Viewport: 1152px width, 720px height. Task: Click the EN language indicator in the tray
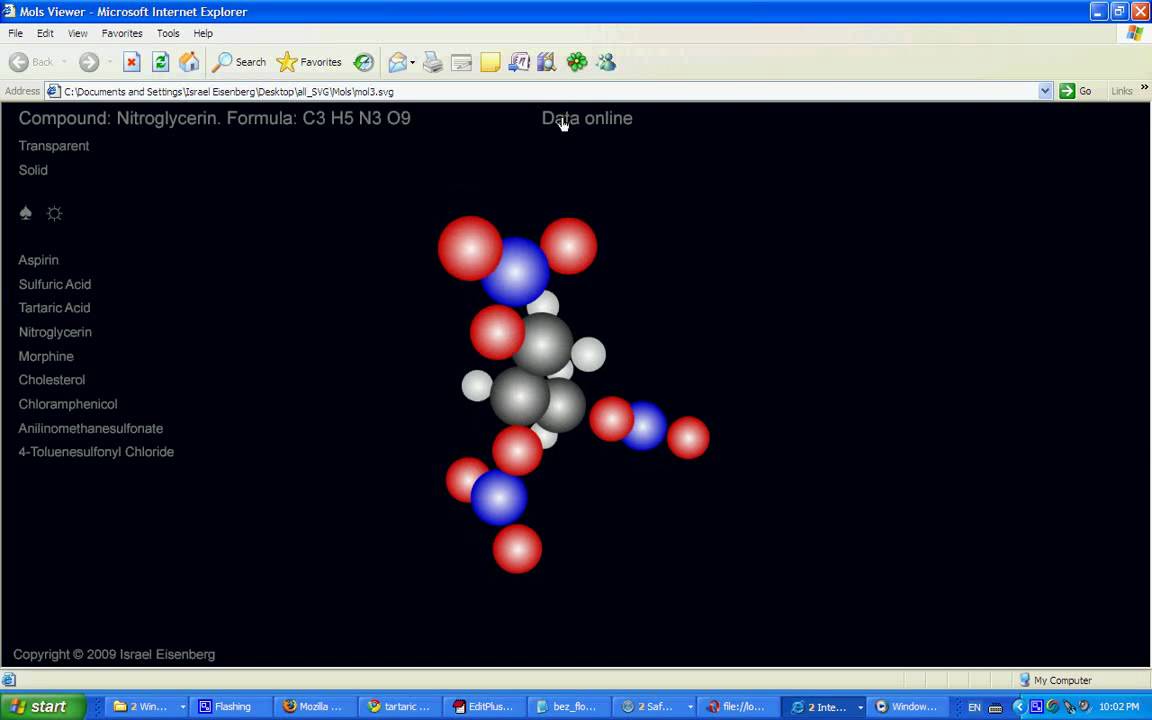tap(974, 708)
